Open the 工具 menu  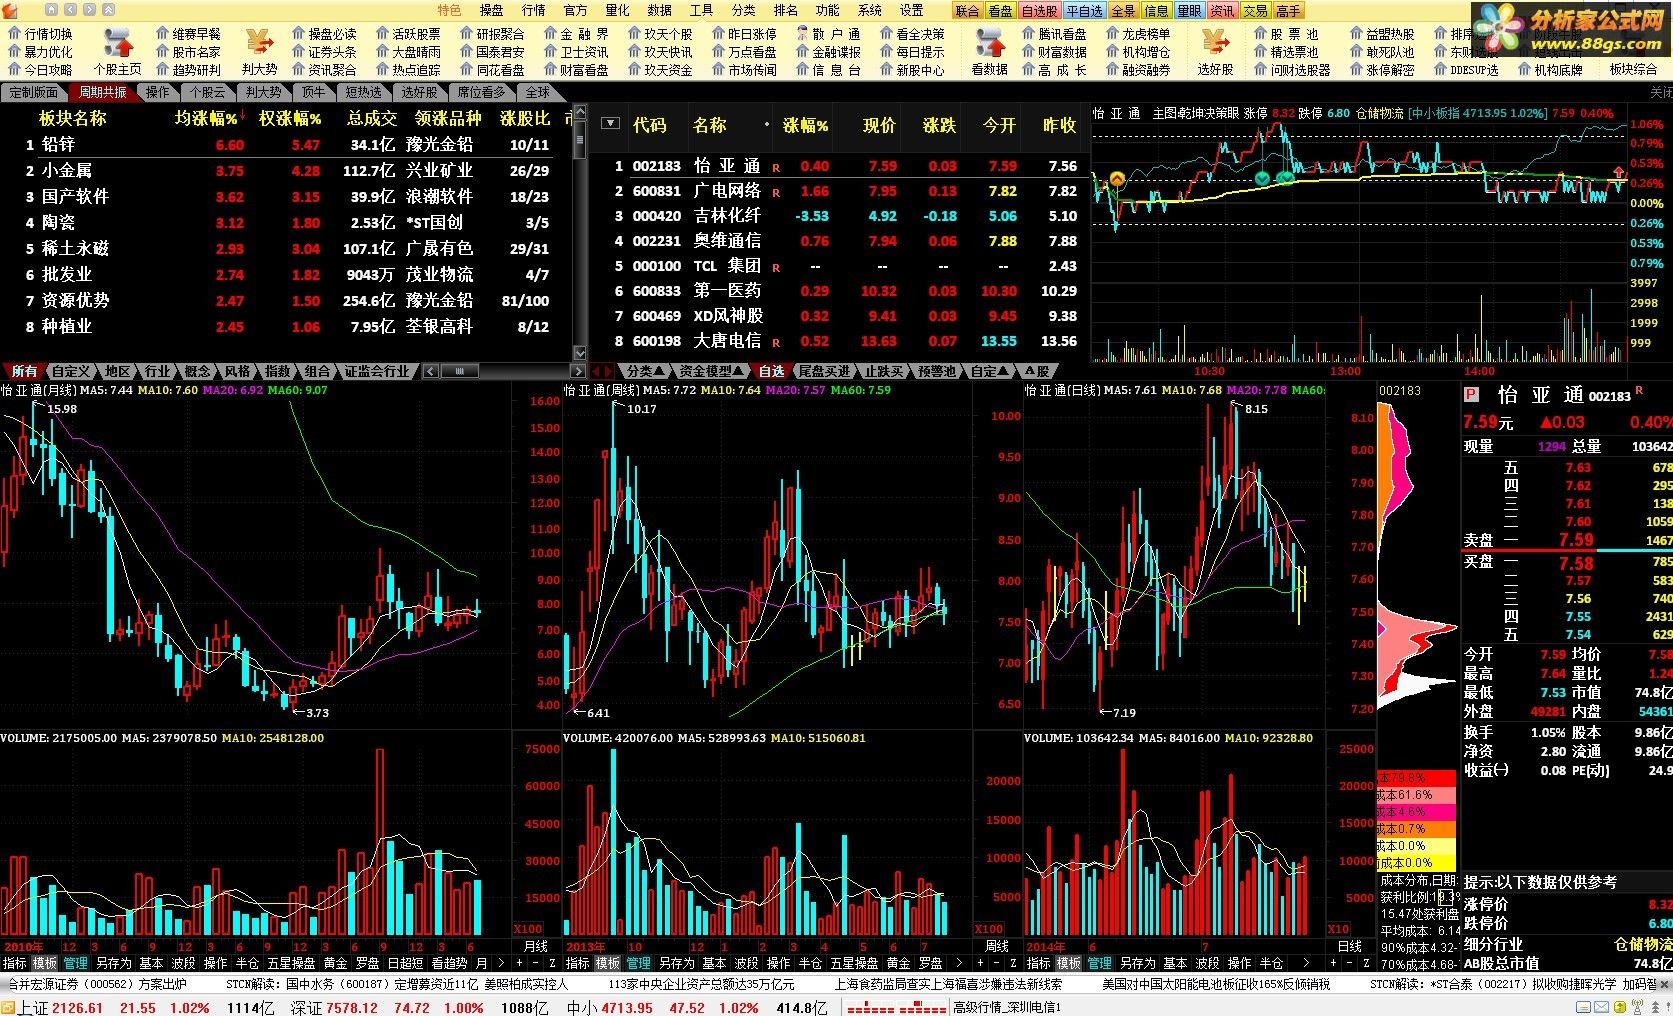(701, 10)
